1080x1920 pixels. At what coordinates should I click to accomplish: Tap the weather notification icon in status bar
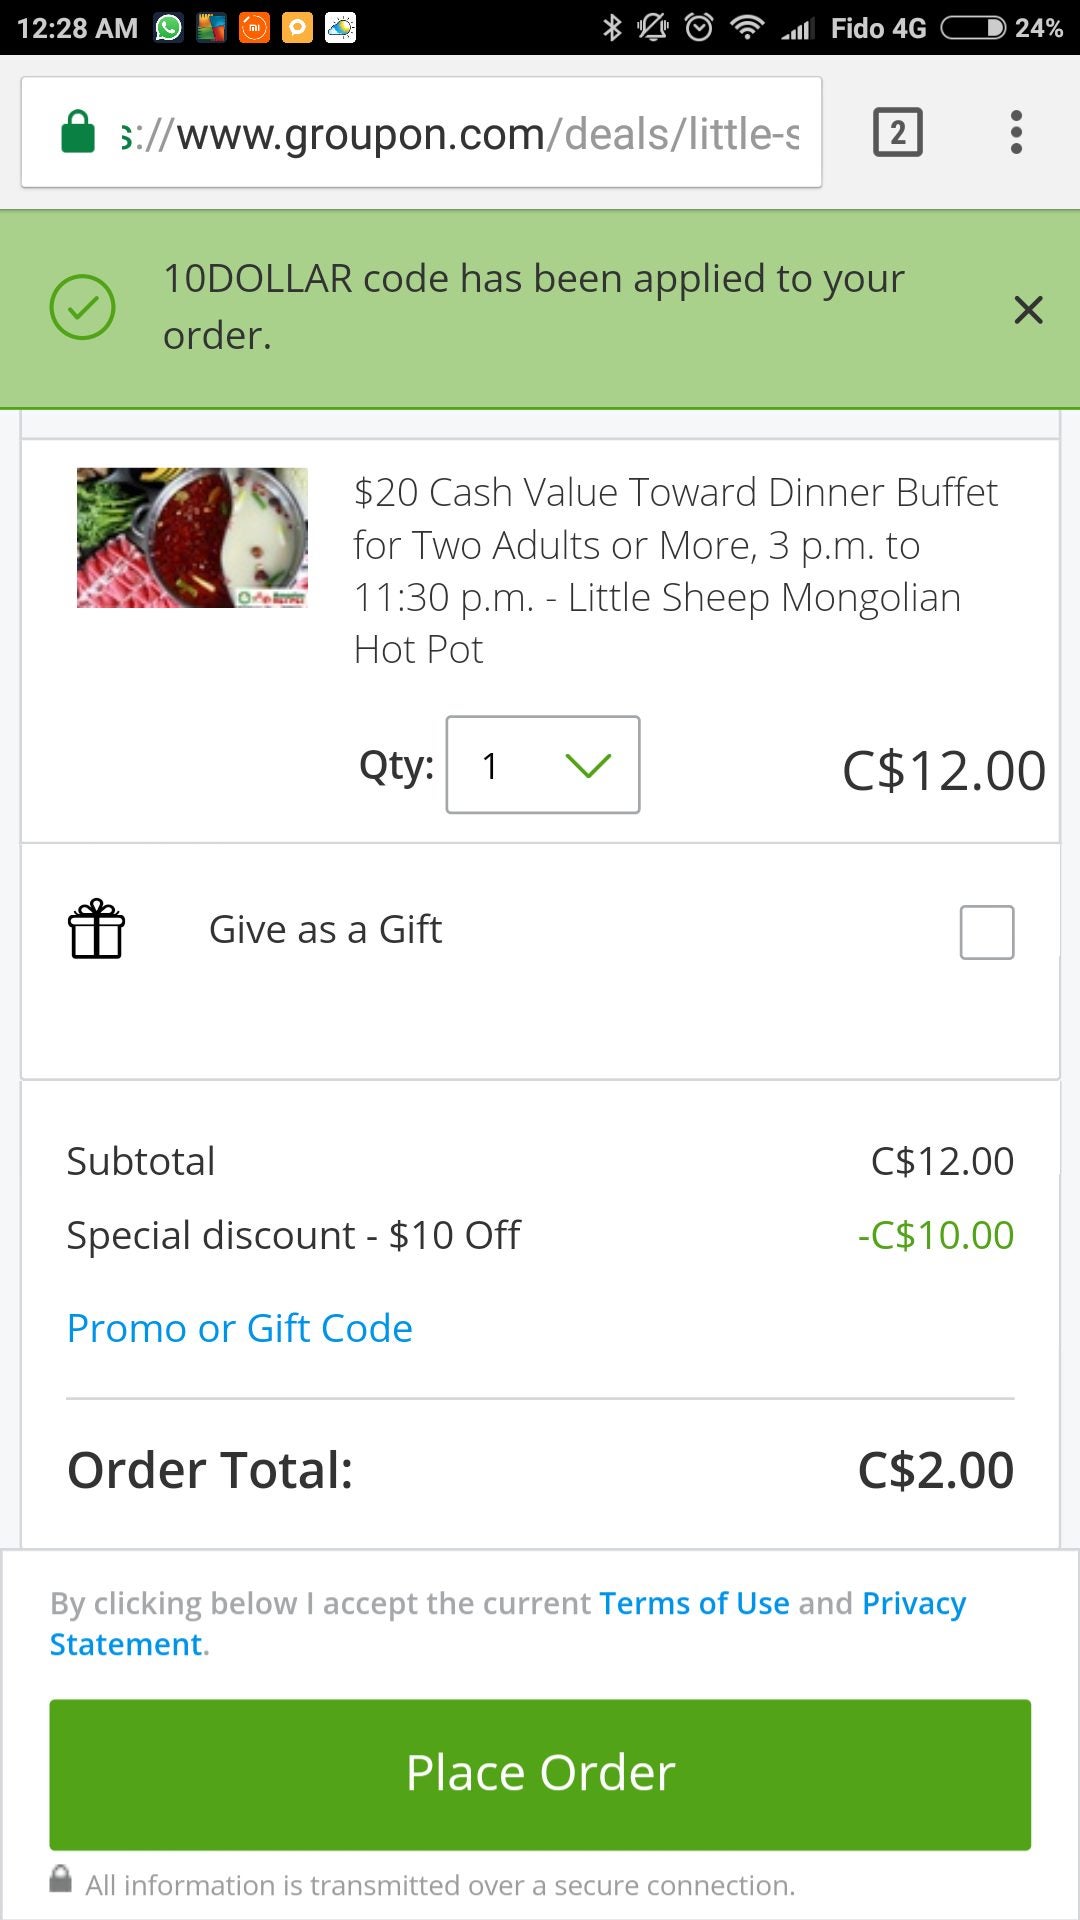[341, 28]
